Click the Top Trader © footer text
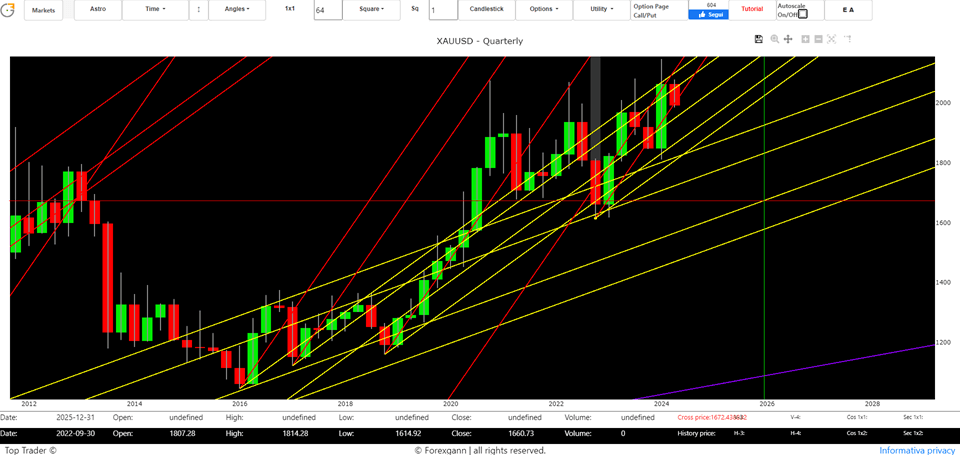 [29, 450]
